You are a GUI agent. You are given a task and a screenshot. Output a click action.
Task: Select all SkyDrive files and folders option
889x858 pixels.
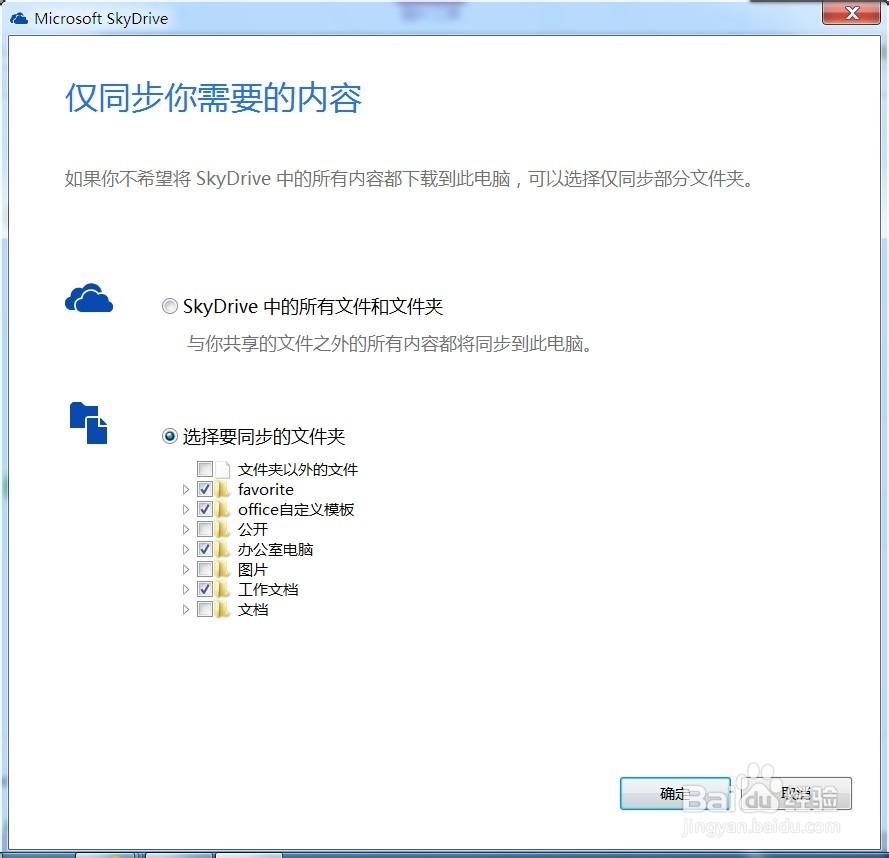coord(170,307)
